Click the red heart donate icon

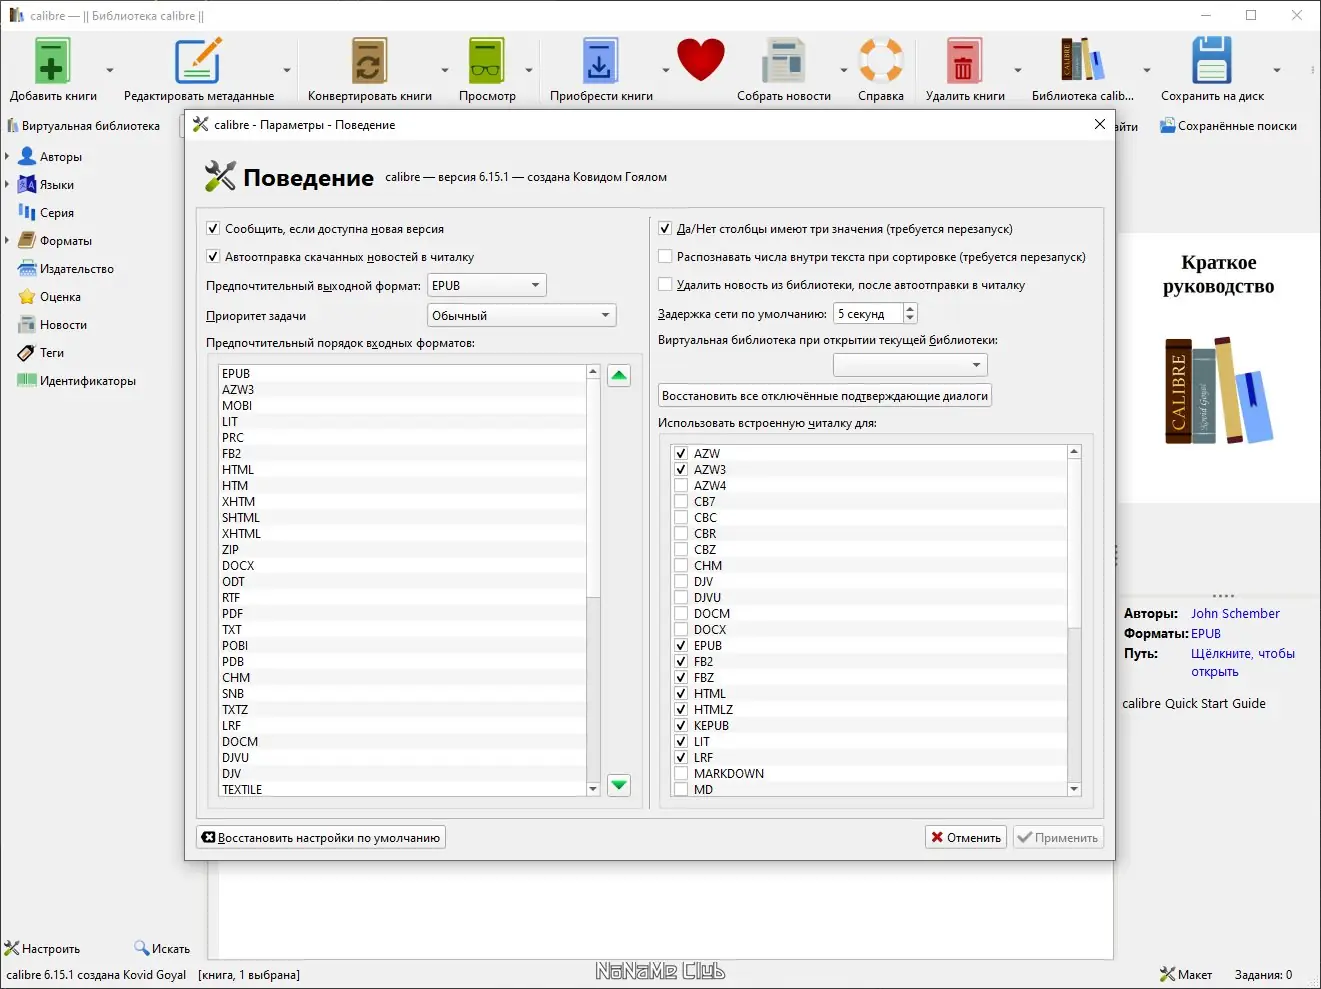click(x=700, y=60)
